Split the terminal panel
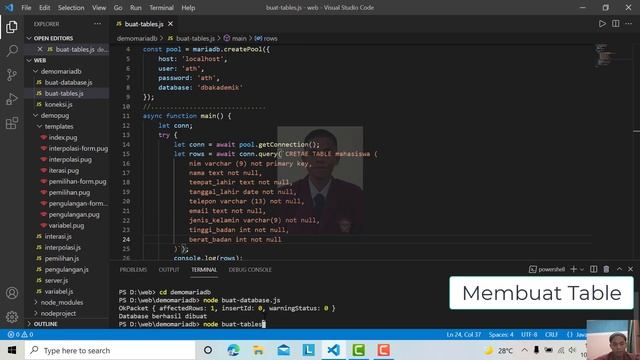Image resolution: width=640 pixels, height=360 pixels. pyautogui.click(x=593, y=269)
